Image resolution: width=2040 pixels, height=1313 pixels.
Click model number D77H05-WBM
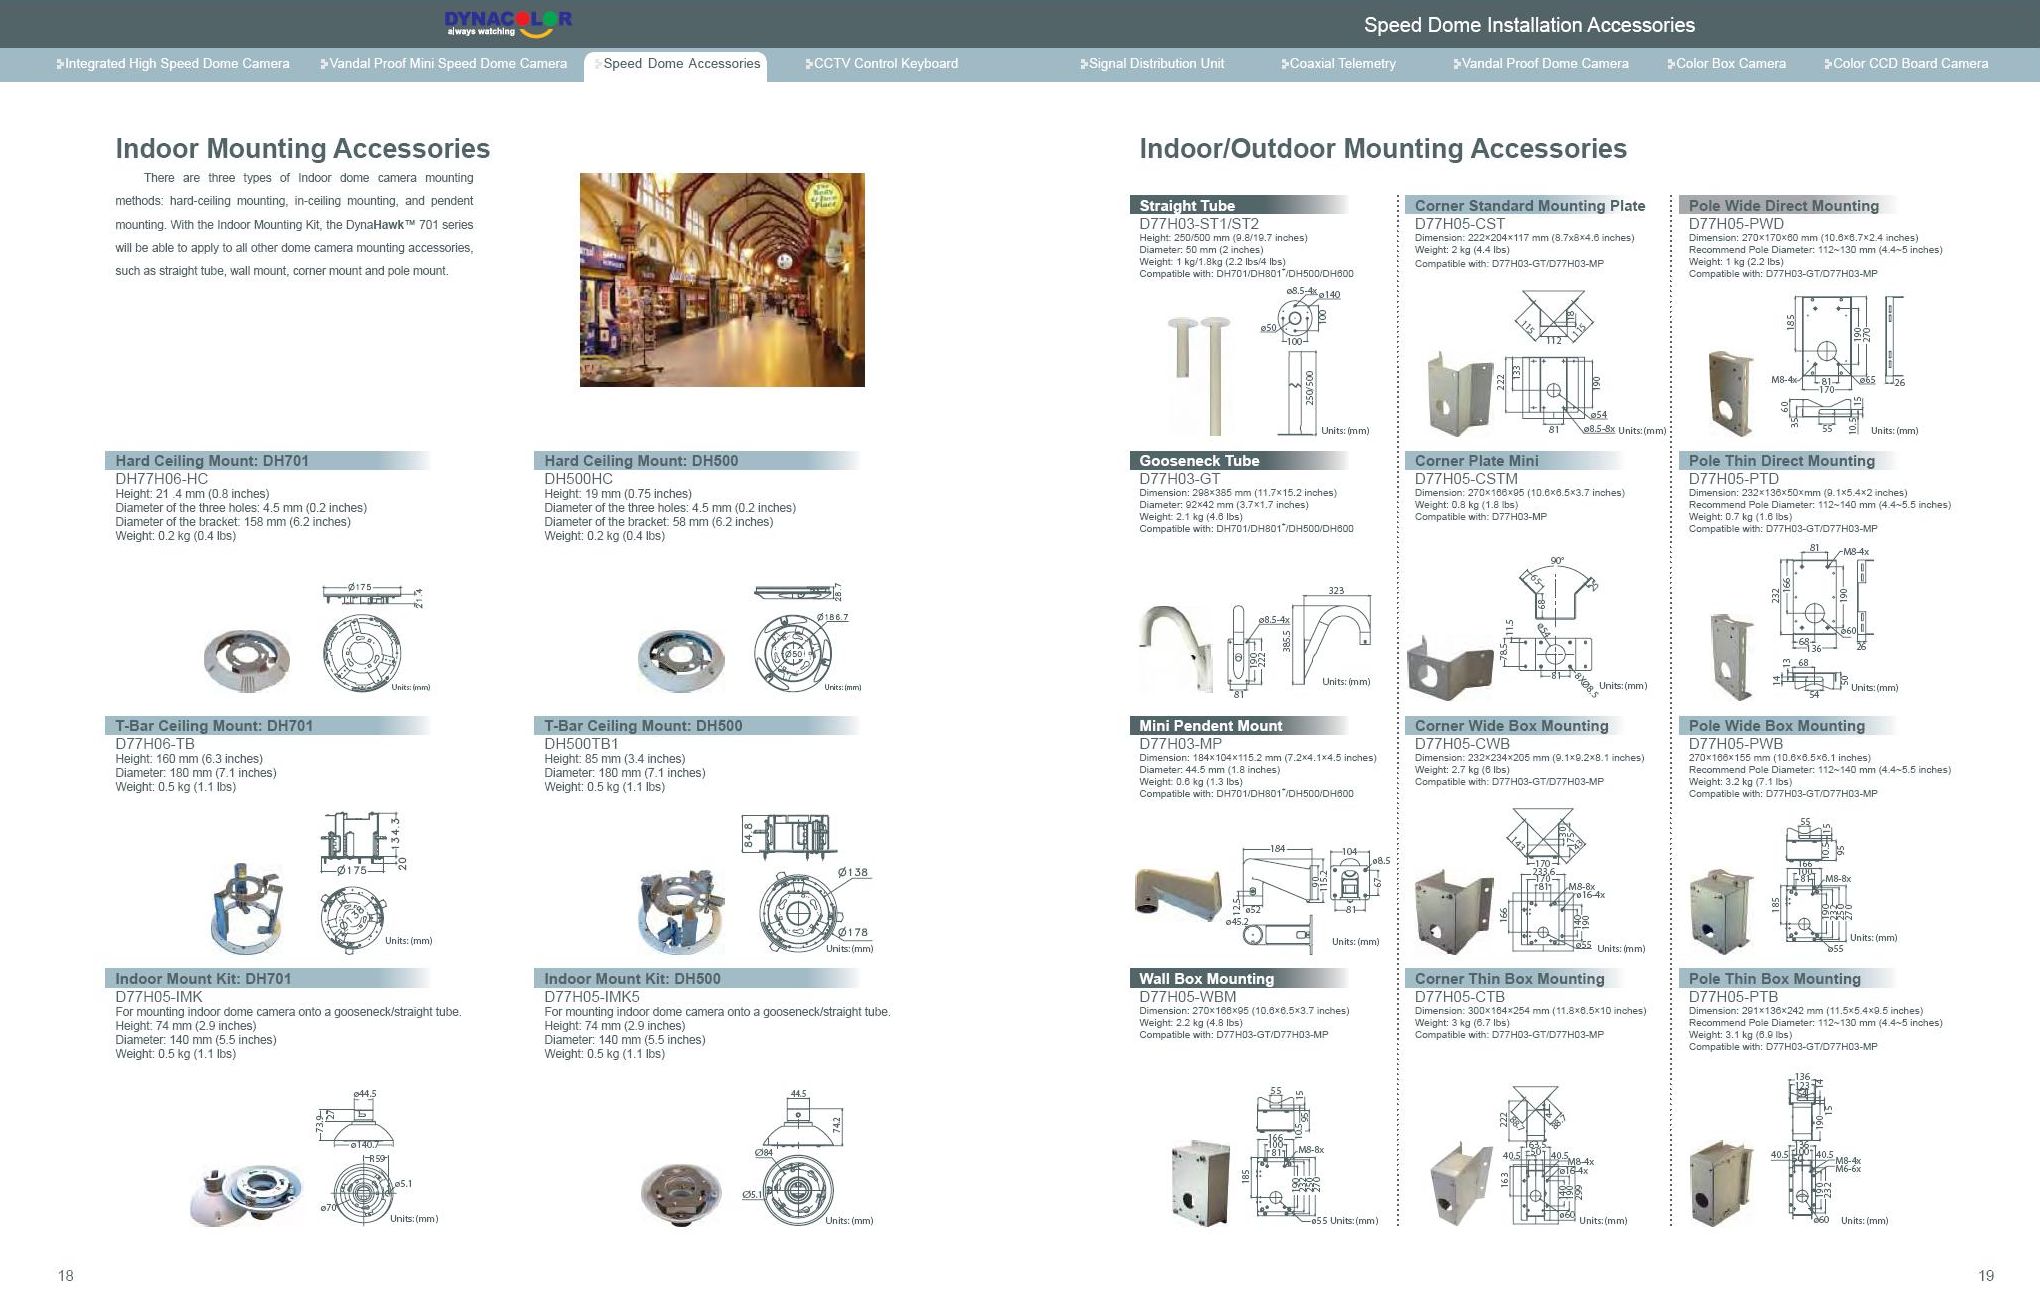coord(1188,997)
